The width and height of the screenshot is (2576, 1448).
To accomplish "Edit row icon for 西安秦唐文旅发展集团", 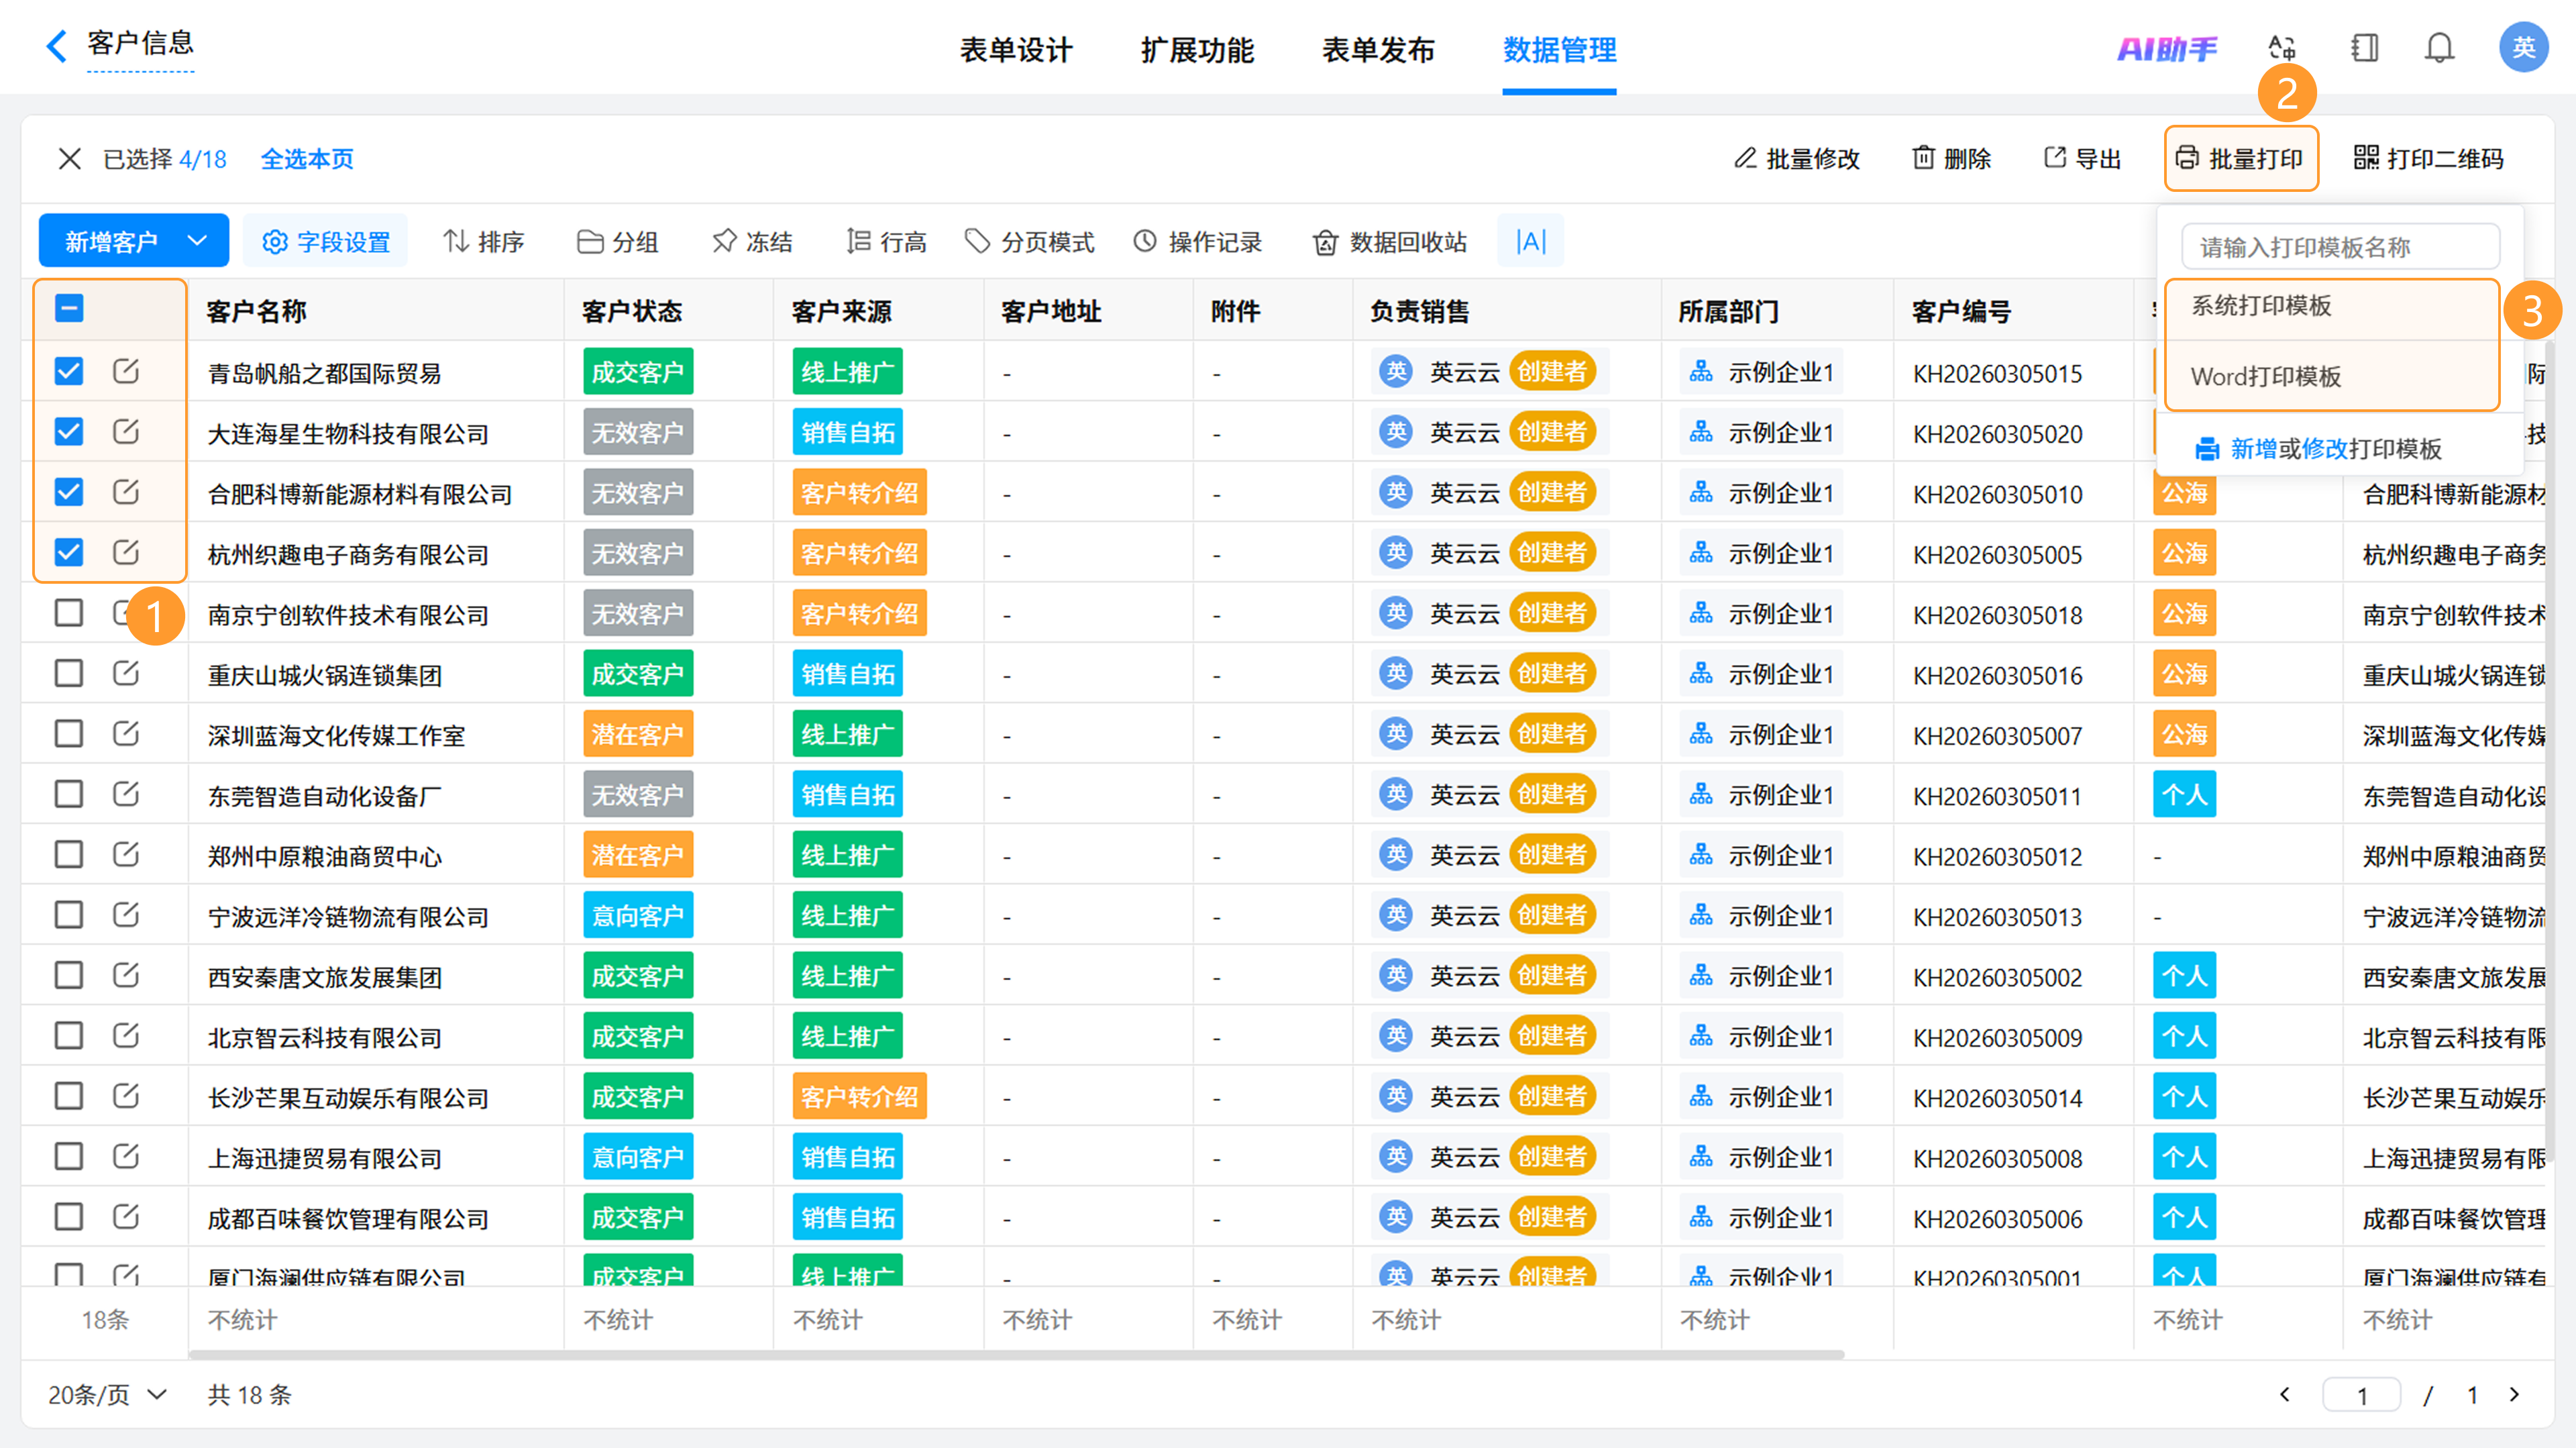I will (126, 975).
